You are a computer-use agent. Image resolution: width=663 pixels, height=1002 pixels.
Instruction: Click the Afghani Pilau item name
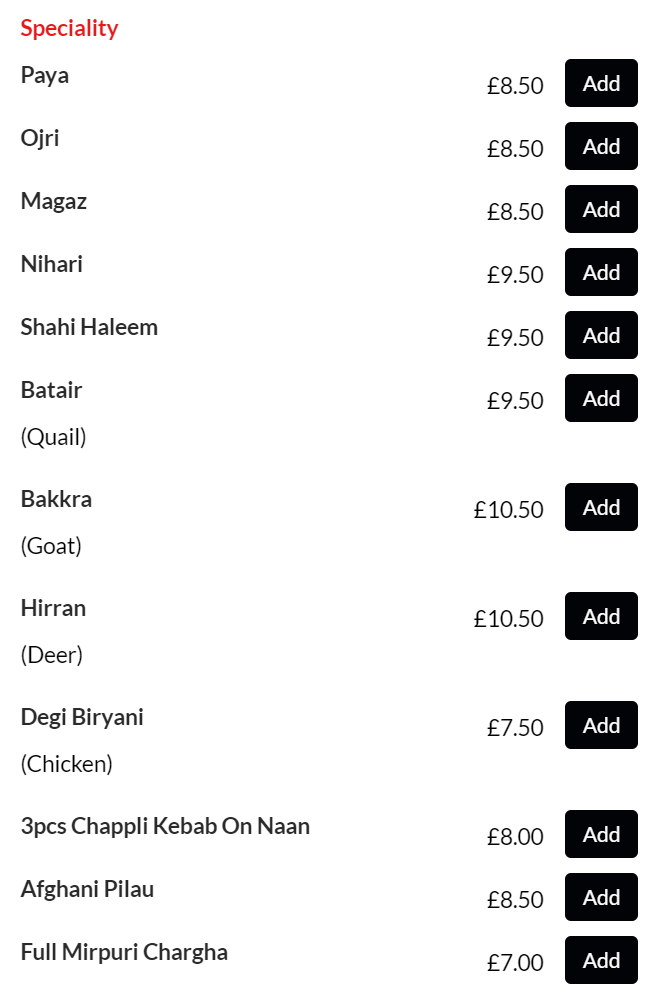pyautogui.click(x=87, y=889)
